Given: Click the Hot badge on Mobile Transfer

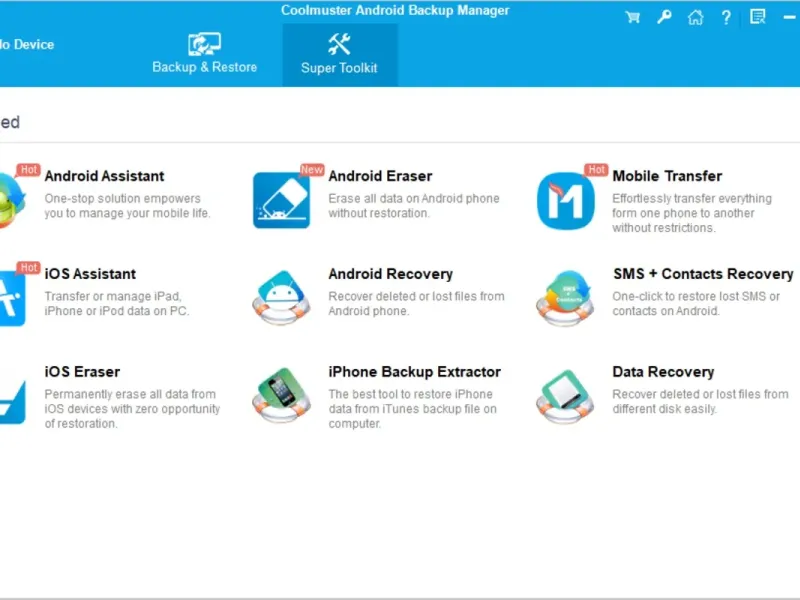Looking at the screenshot, I should point(596,170).
